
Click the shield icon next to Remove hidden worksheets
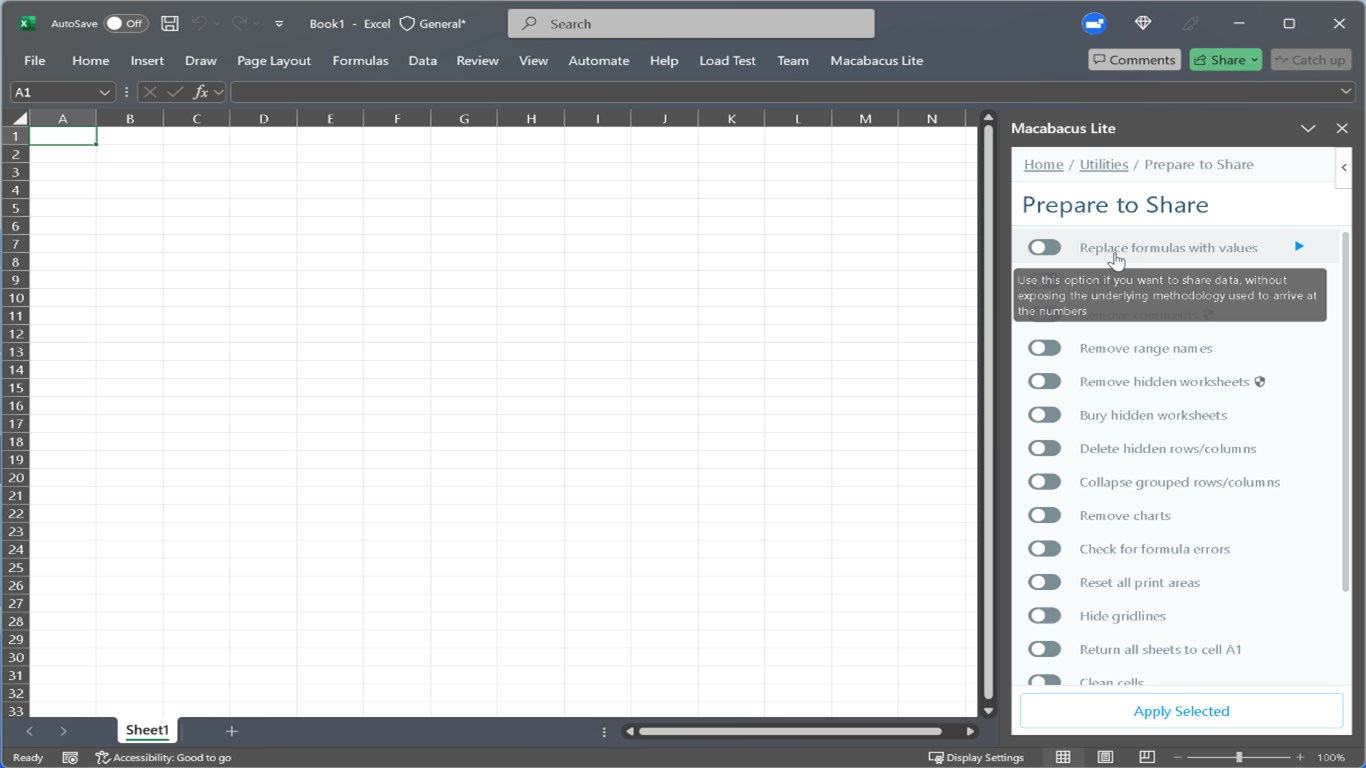[1260, 381]
